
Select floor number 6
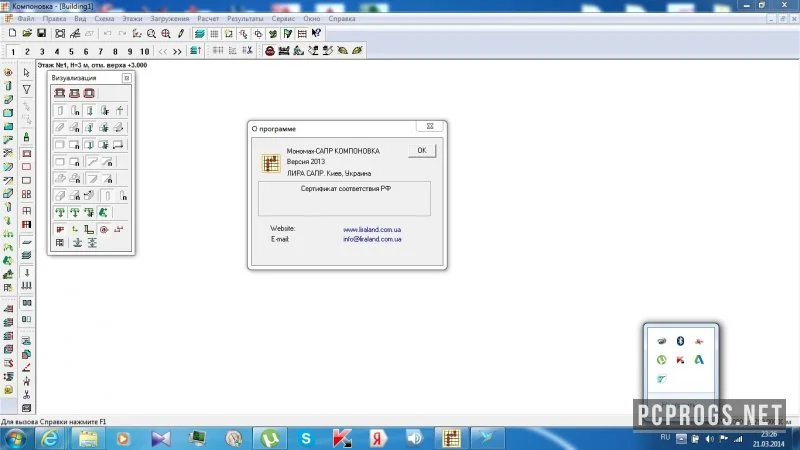pyautogui.click(x=86, y=52)
